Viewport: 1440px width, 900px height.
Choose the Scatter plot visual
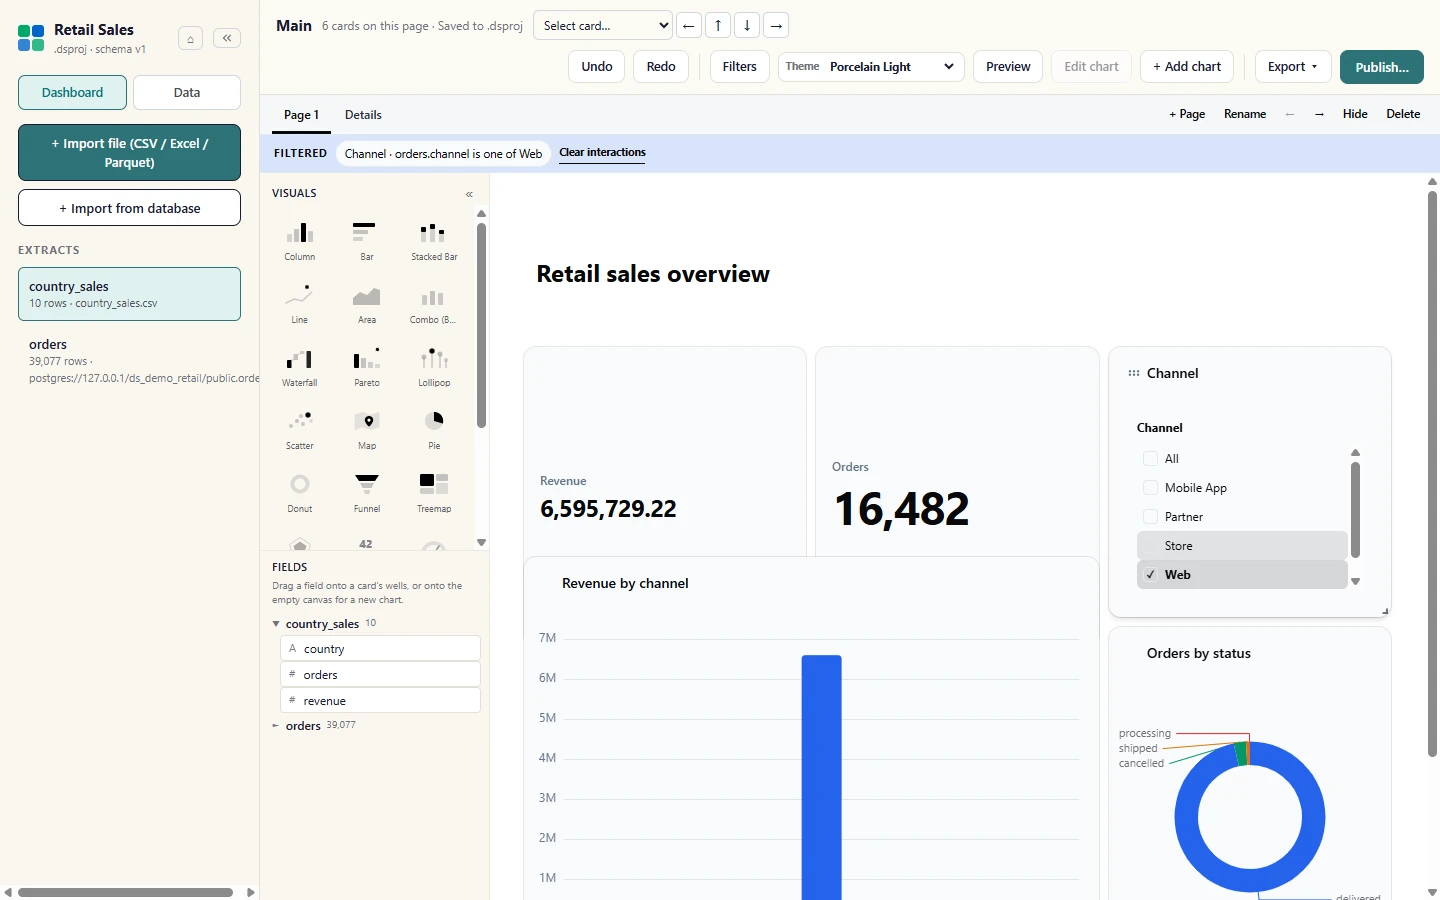click(300, 430)
